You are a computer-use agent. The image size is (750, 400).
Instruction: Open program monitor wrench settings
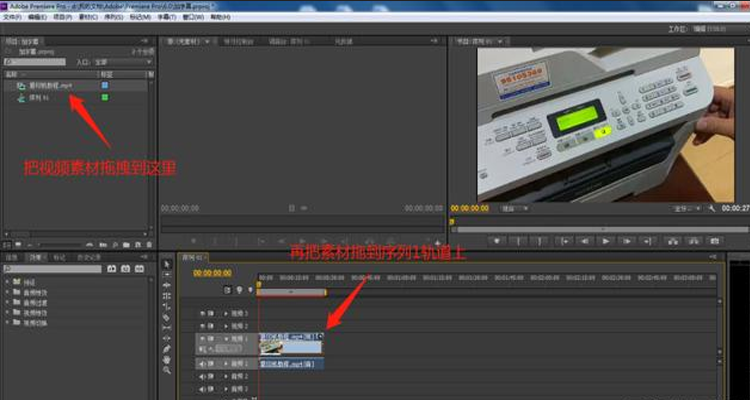[711, 209]
